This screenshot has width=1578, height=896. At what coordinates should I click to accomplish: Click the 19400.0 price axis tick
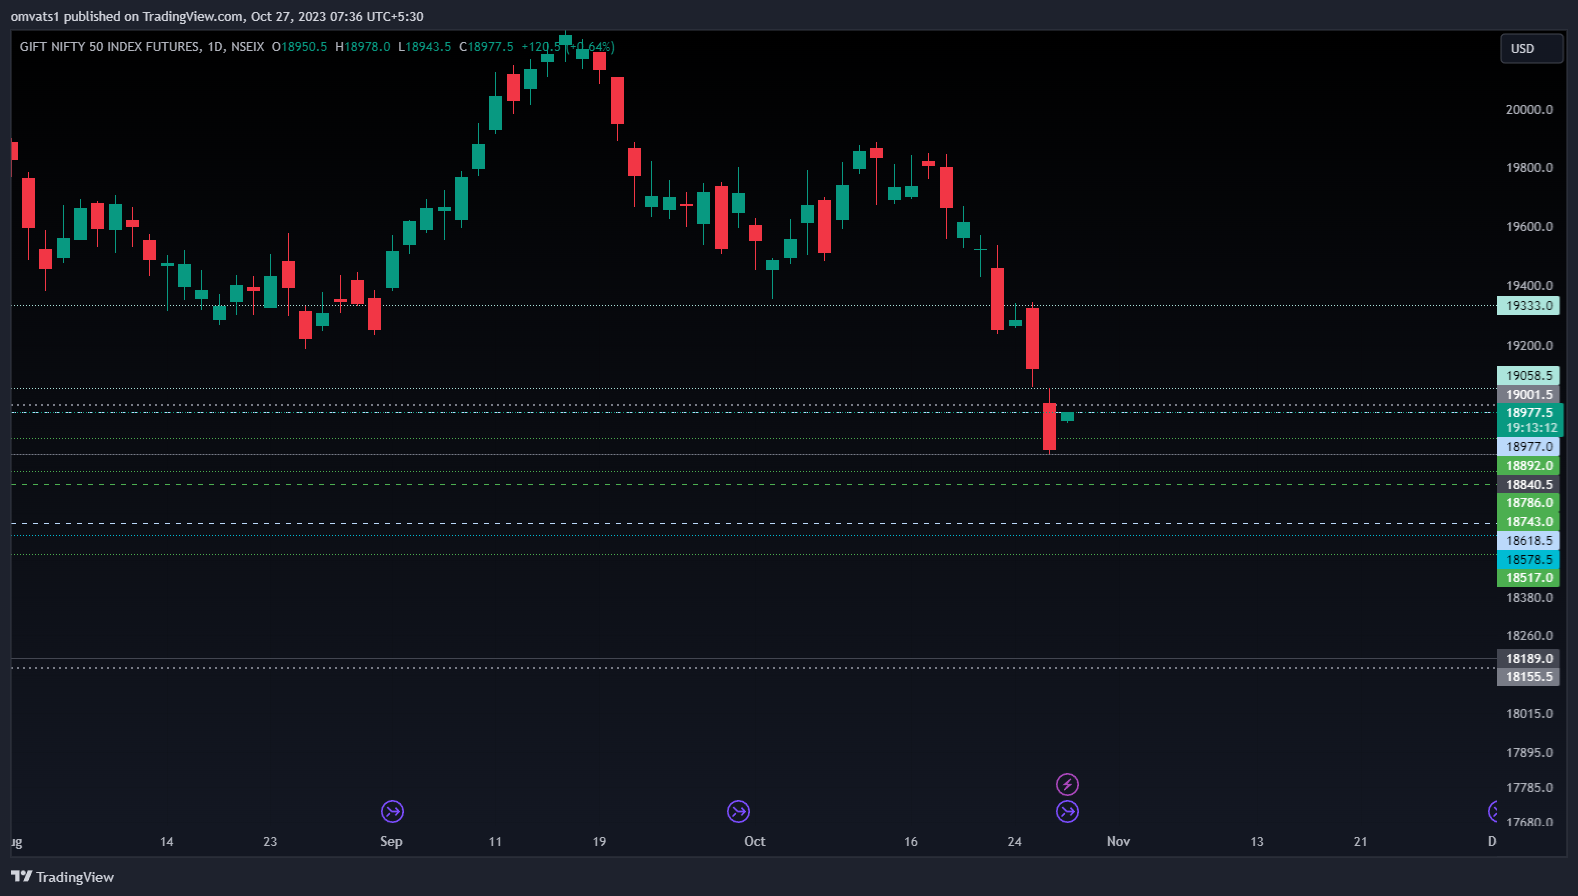pyautogui.click(x=1529, y=286)
